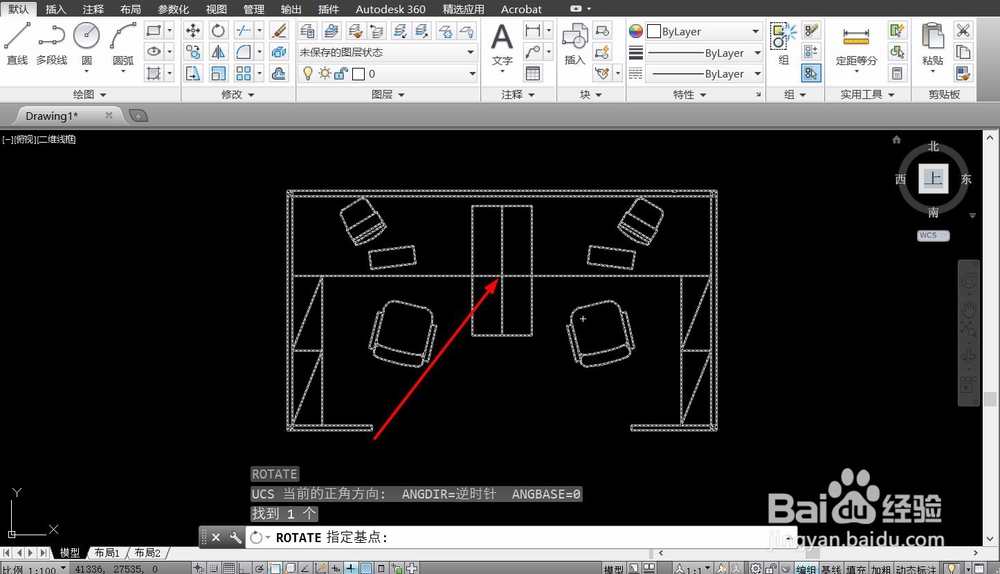Select the Line (直线) tool
The image size is (1000, 574).
point(17,43)
